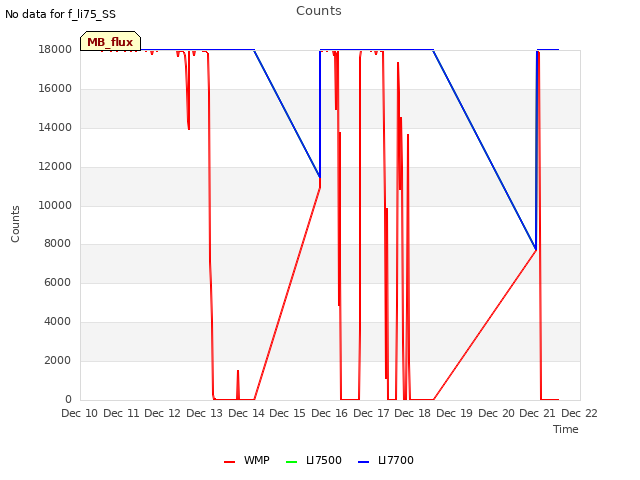640x480 pixels.
Task: Click the Dec 18 x-axis tick label
Action: (413, 413)
